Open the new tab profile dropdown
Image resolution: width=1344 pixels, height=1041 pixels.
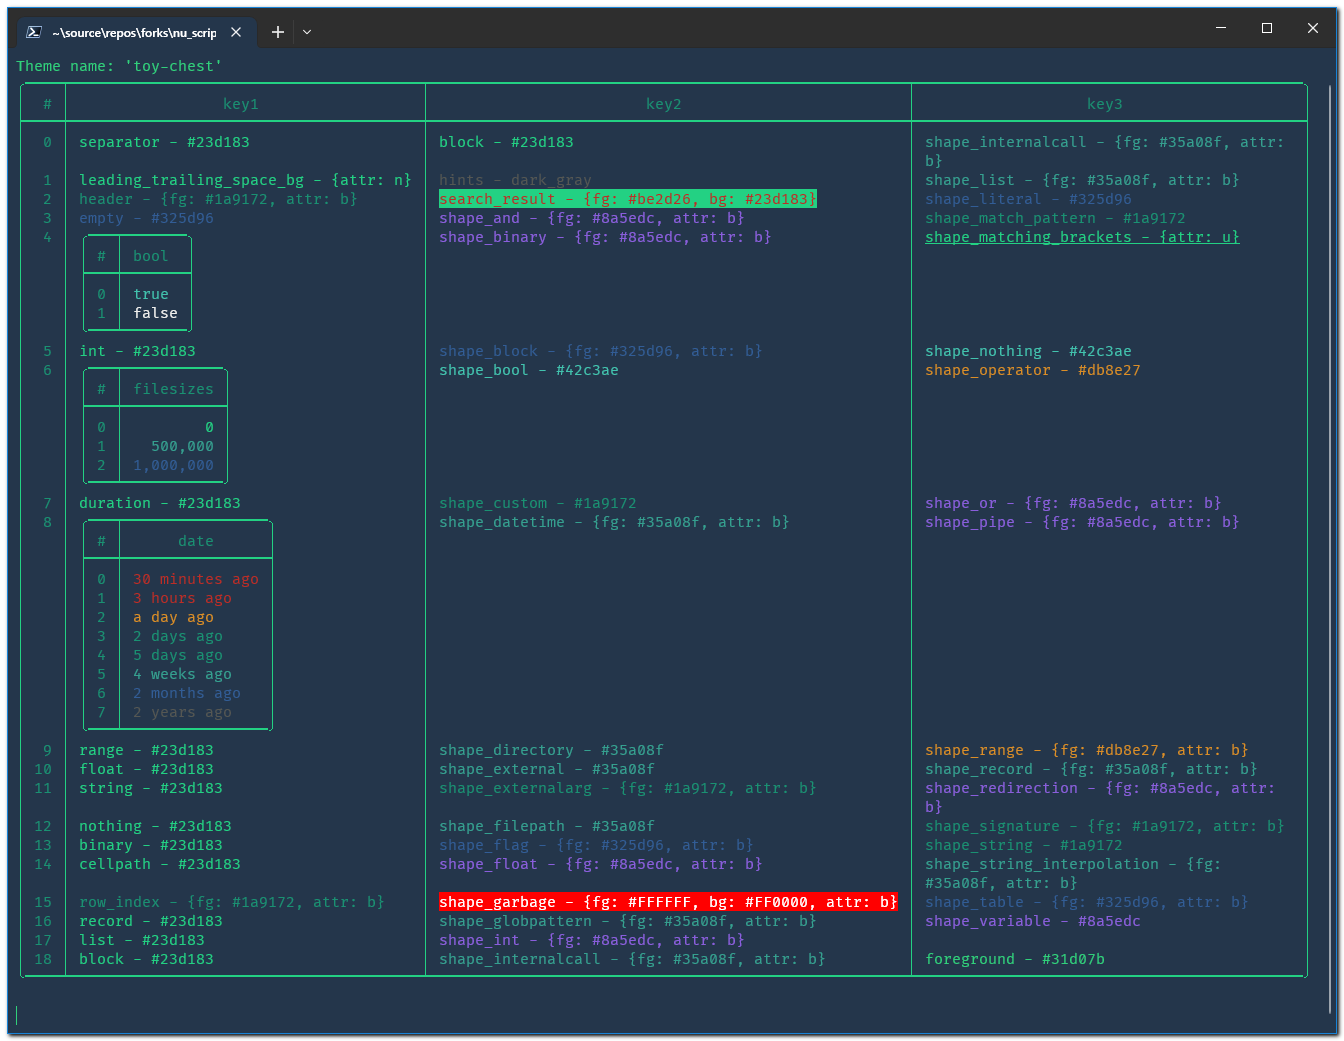[x=307, y=32]
